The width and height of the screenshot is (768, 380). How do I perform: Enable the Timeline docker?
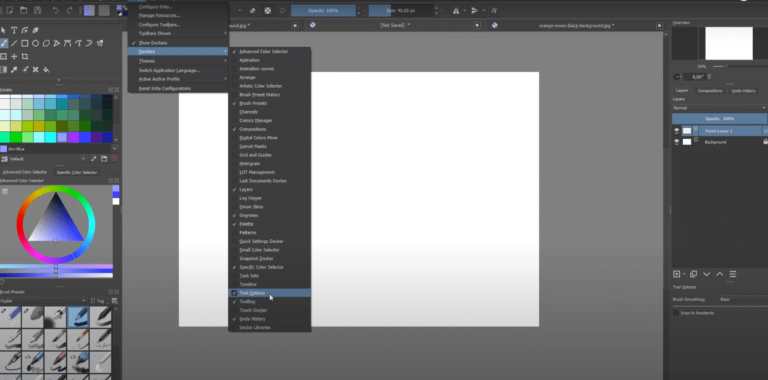269,284
